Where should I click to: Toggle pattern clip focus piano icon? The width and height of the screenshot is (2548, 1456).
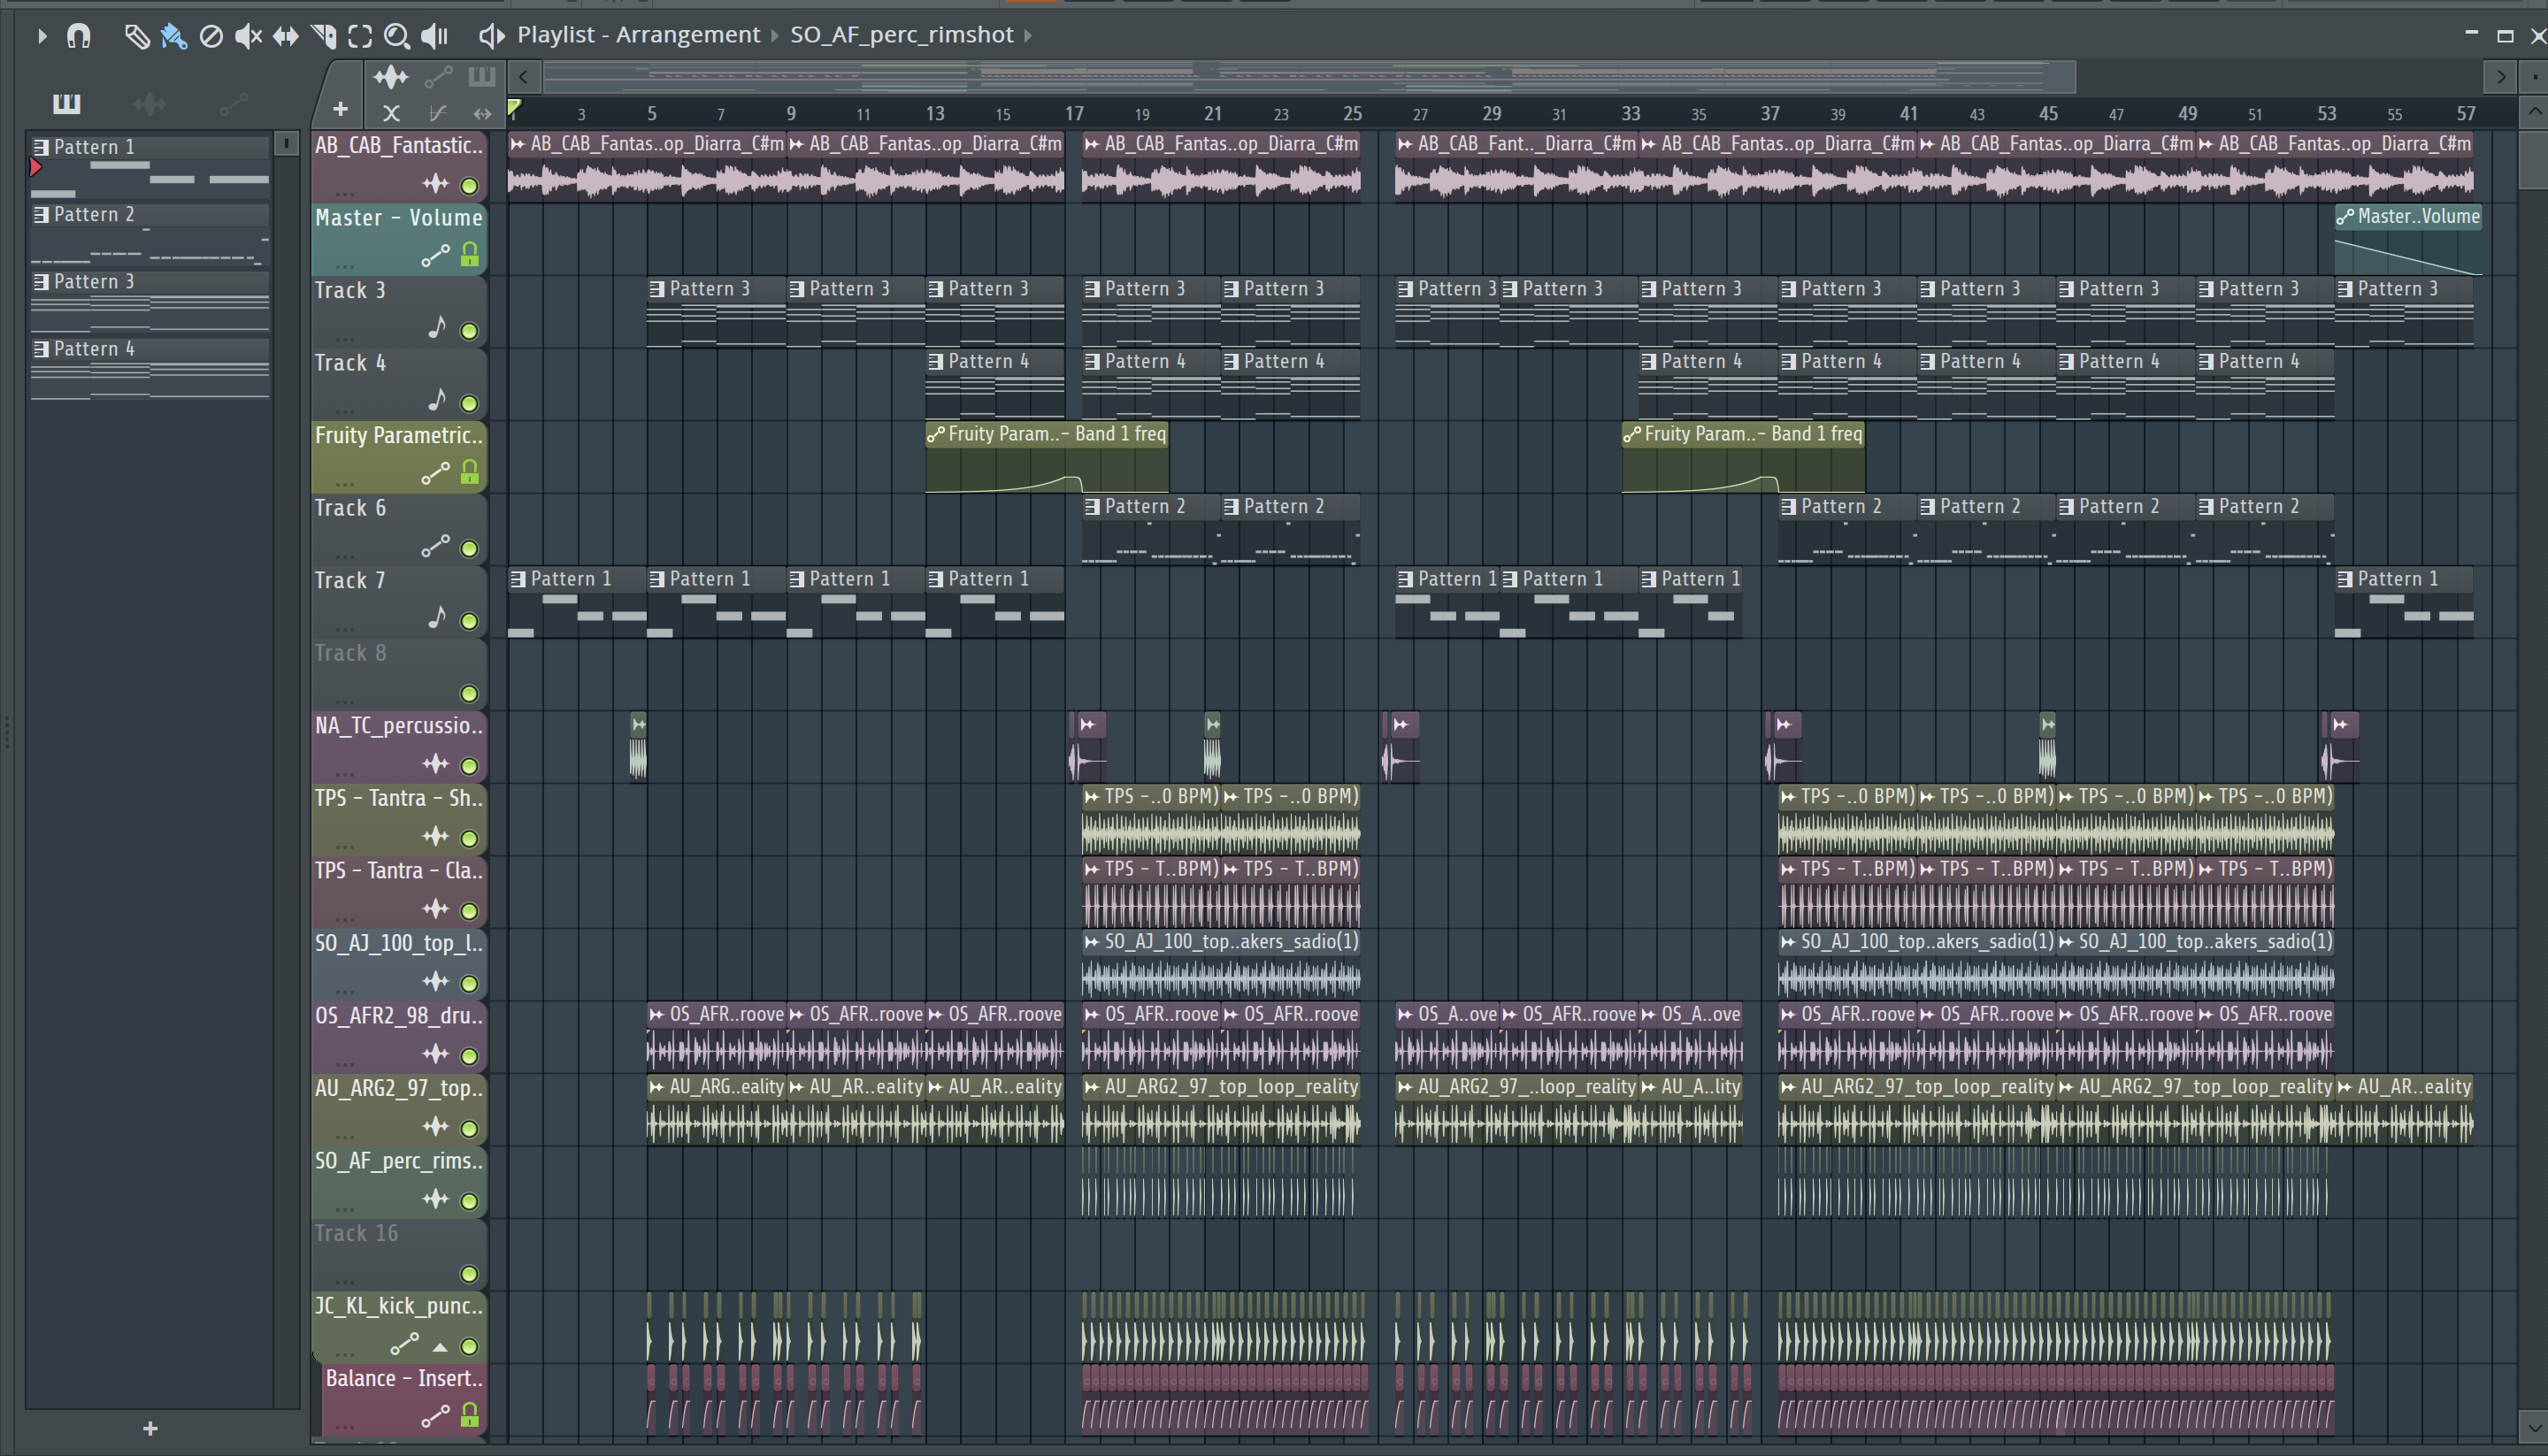click(482, 76)
